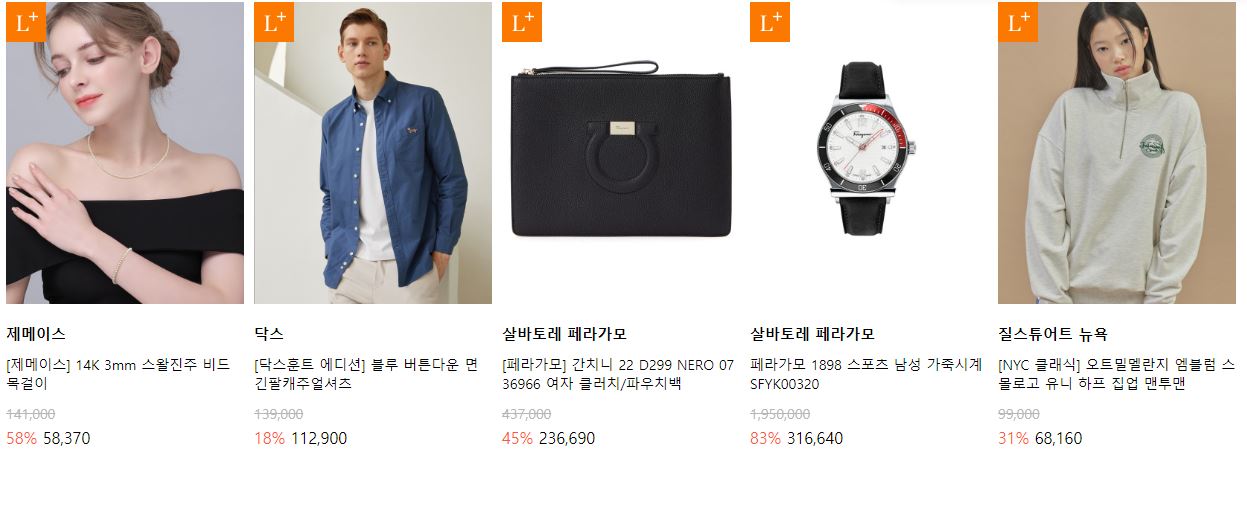Click the 68,160 discounted sweatshirt price

point(1058,438)
